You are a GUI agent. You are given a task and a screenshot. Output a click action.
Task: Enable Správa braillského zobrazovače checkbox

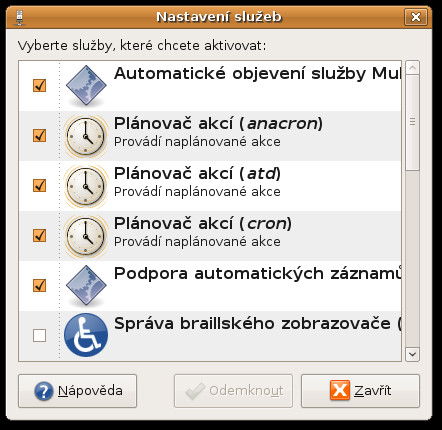(39, 335)
